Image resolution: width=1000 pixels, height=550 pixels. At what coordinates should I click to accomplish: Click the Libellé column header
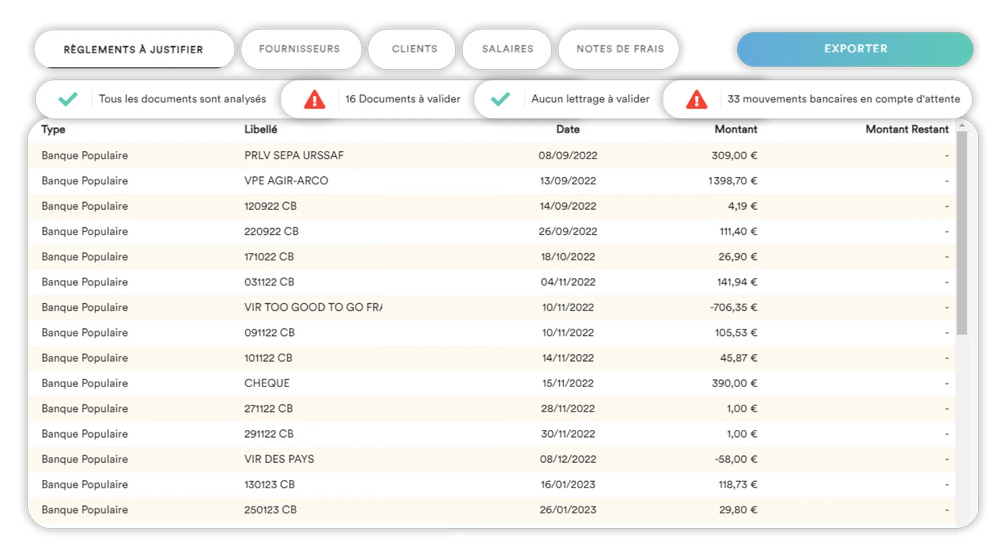coord(261,129)
